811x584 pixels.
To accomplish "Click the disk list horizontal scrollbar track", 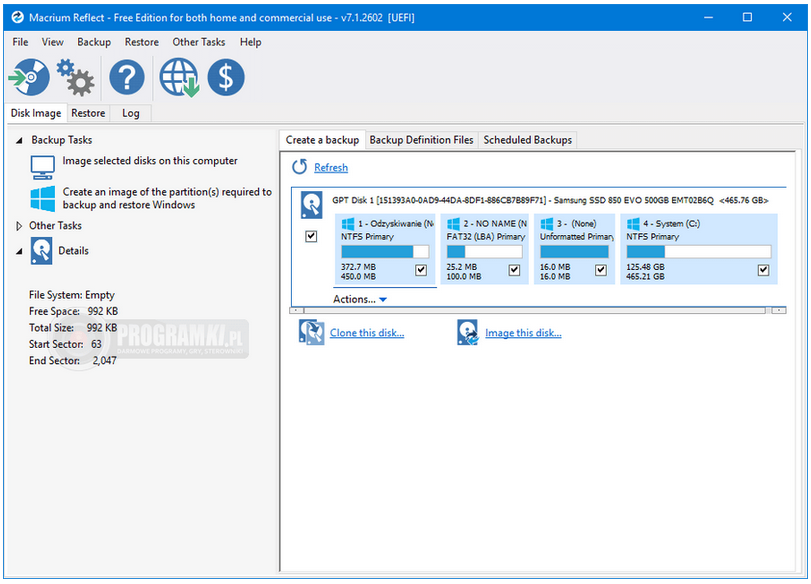I will [534, 310].
